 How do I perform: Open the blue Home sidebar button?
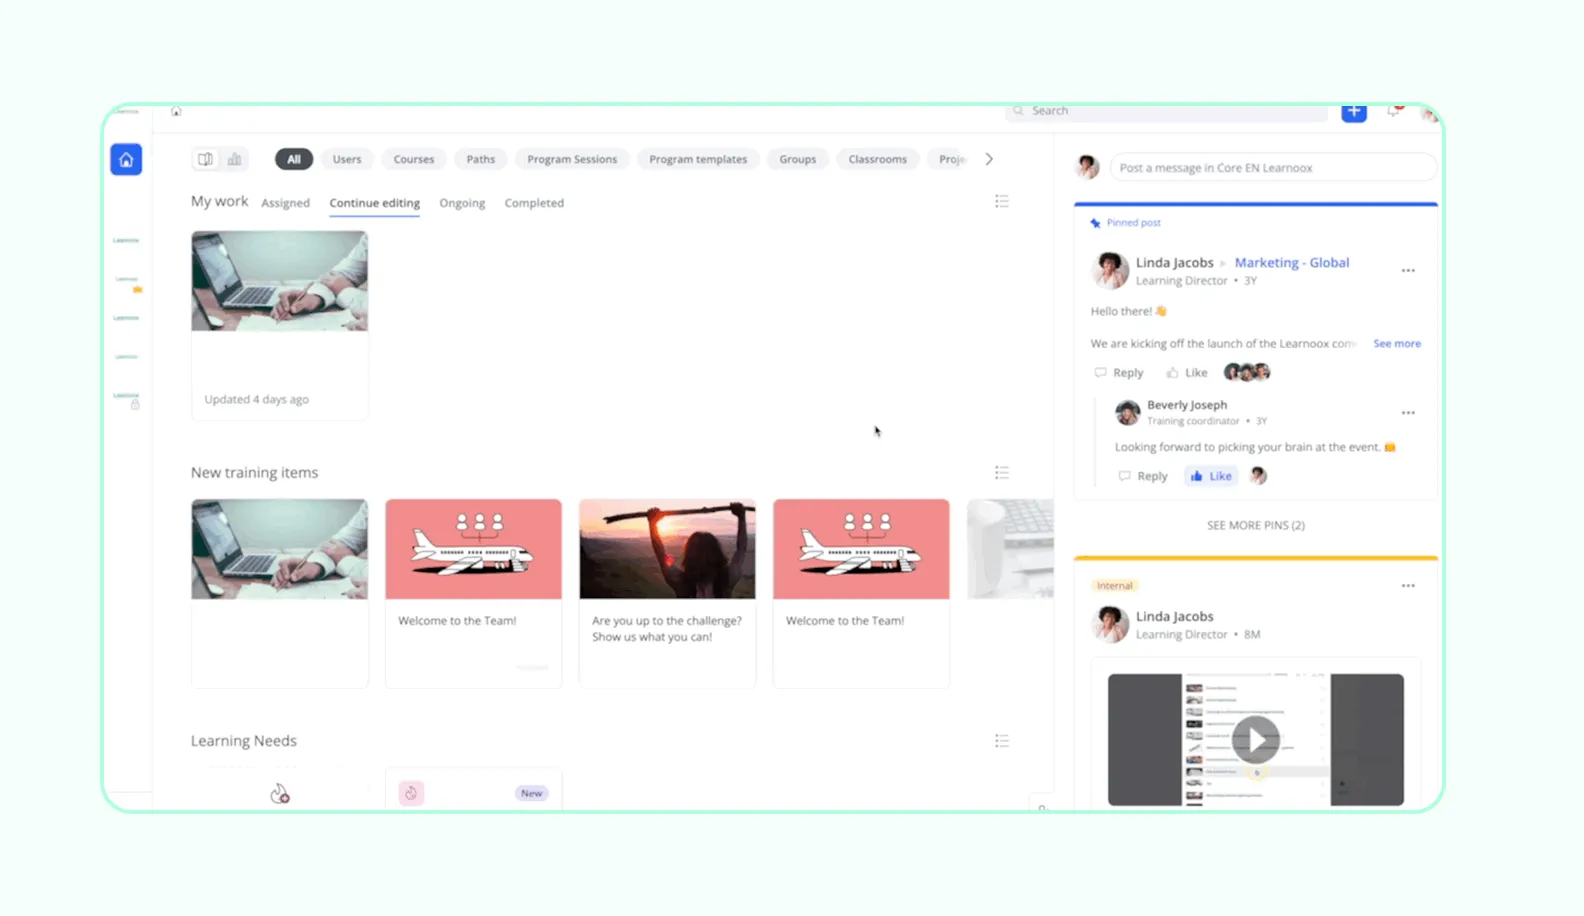[x=126, y=160]
